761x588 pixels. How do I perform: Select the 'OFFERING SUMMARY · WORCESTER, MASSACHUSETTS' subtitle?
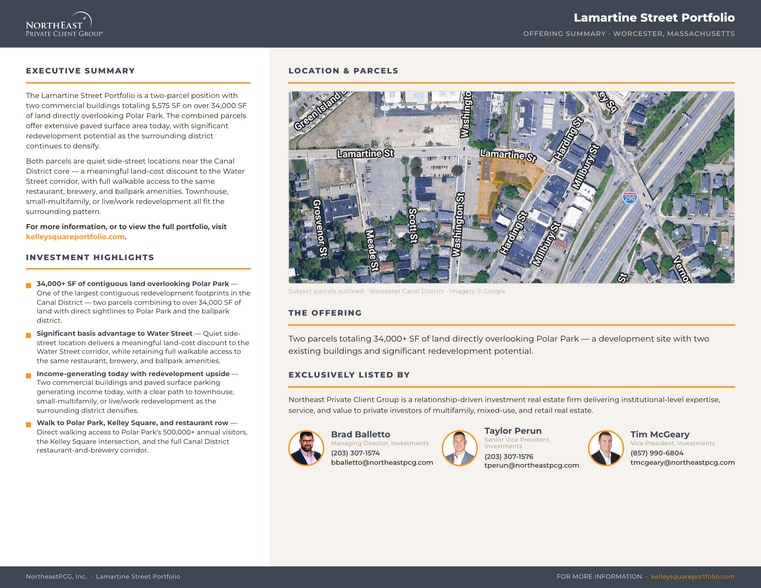point(629,33)
